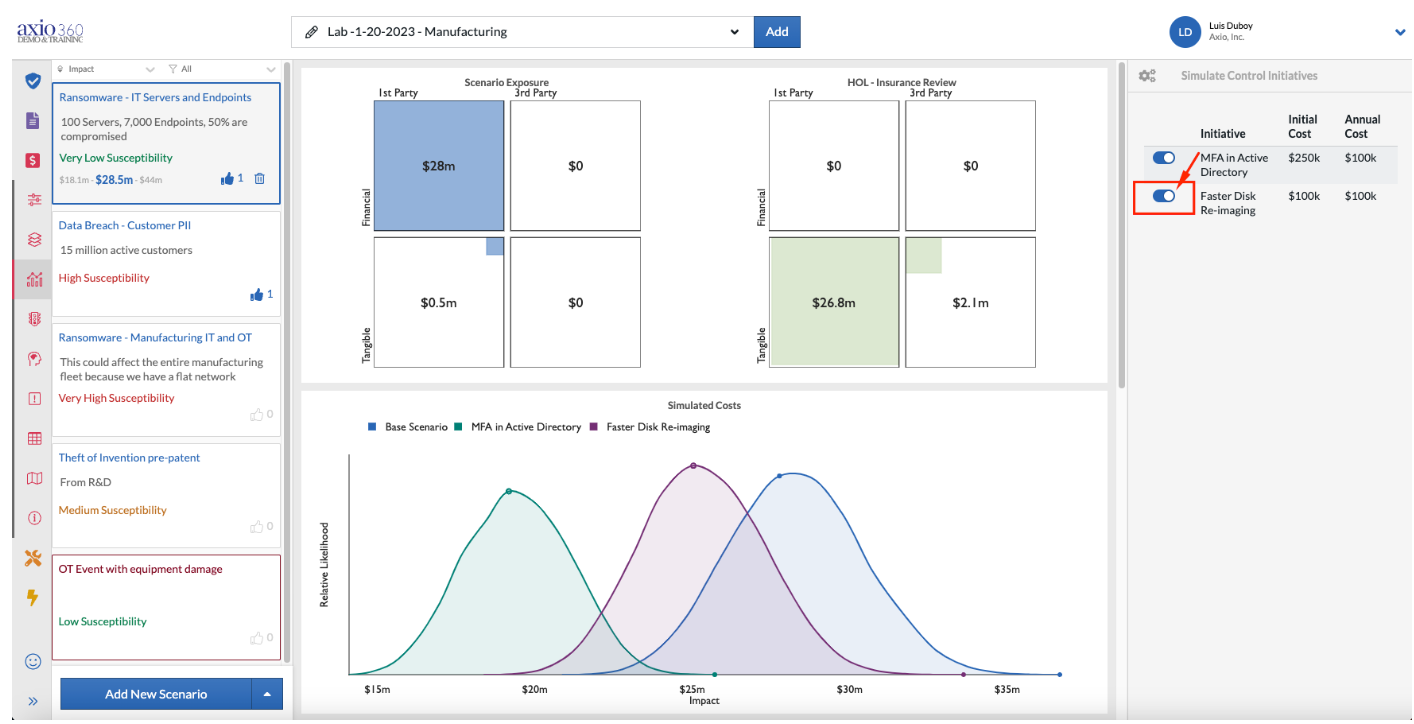This screenshot has height=724, width=1414.
Task: Click the MFA in Active Directory legend swatch
Action: pyautogui.click(x=458, y=427)
